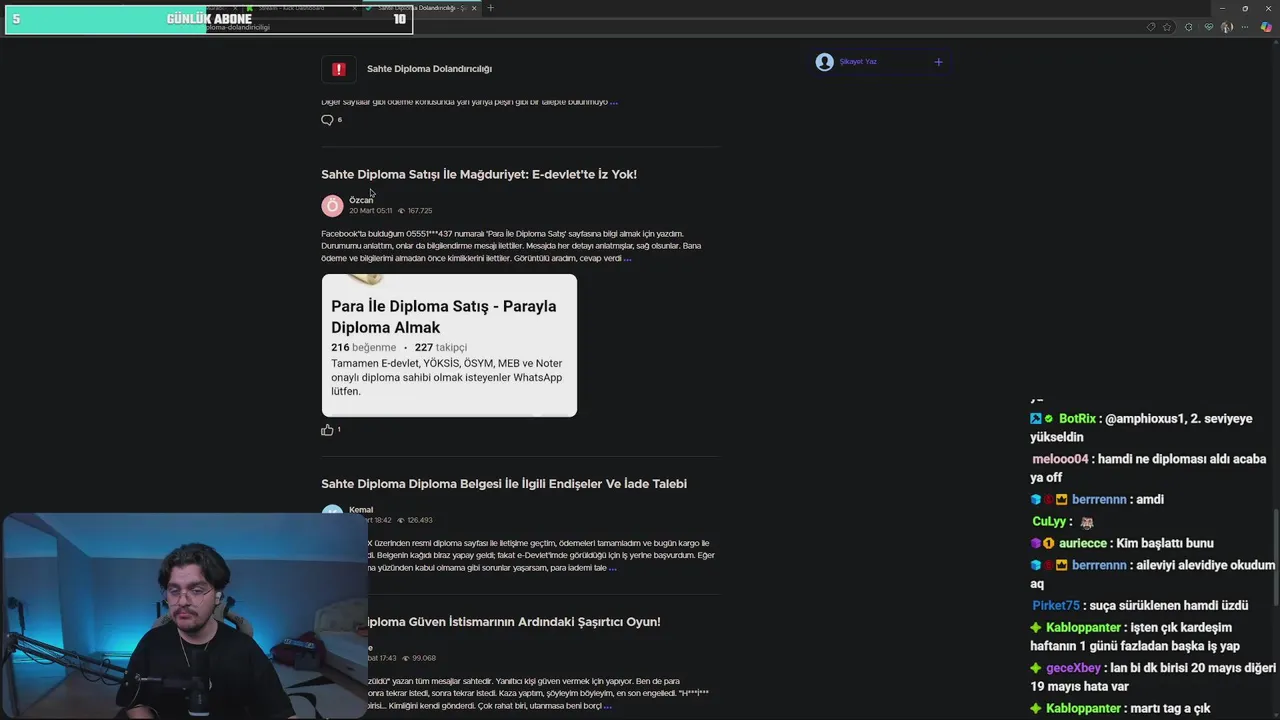
Task: Click '216 beğenme' in the image card
Action: (x=364, y=348)
